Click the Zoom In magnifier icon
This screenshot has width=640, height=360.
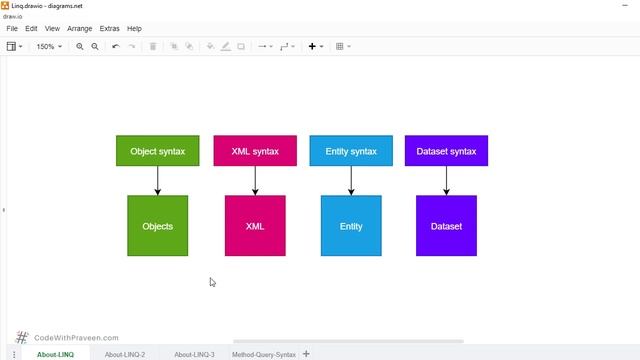[x=80, y=47]
